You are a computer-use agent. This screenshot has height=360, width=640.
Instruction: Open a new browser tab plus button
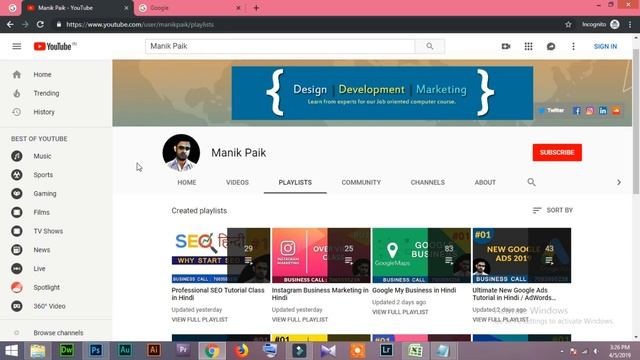tap(256, 8)
